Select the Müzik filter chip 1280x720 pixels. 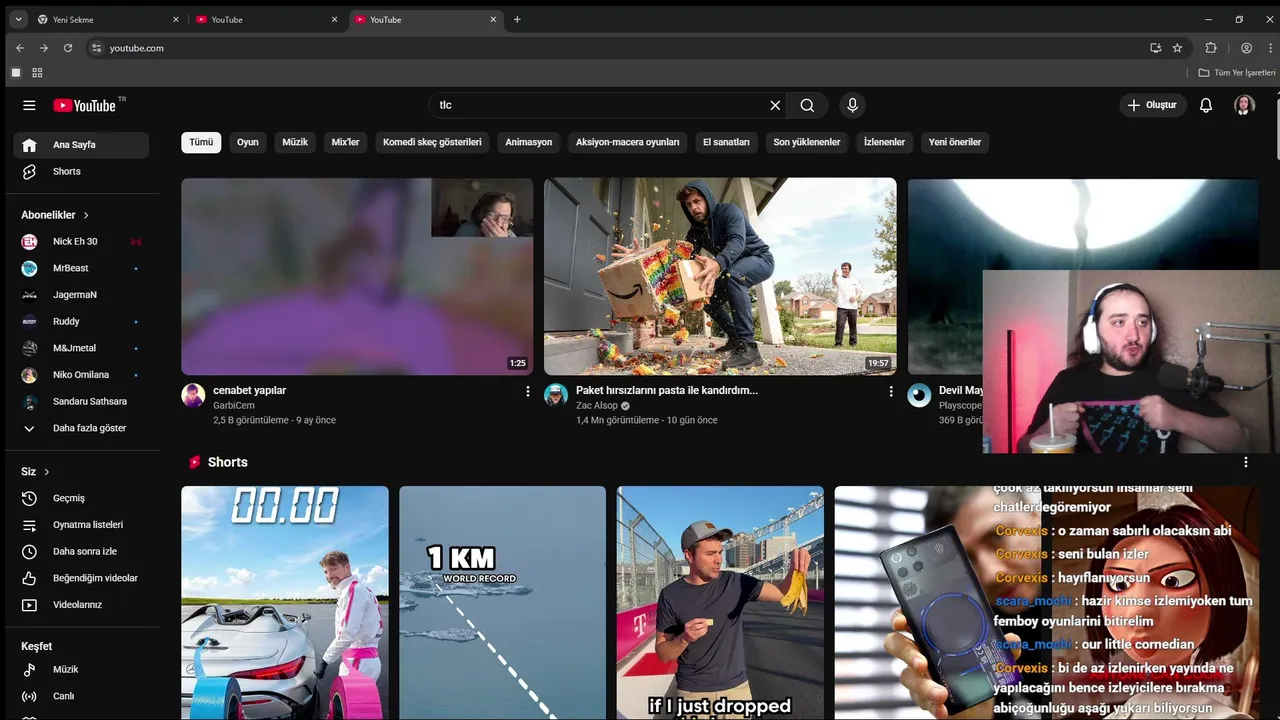[295, 142]
